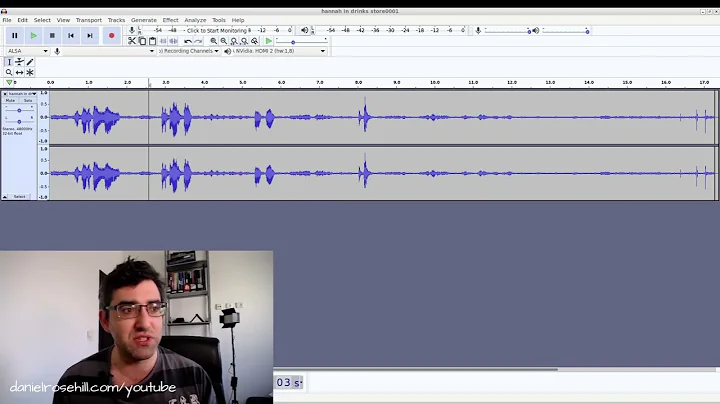Click the mixer toolbar speaker icon
This screenshot has width=720, height=404.
[536, 31]
